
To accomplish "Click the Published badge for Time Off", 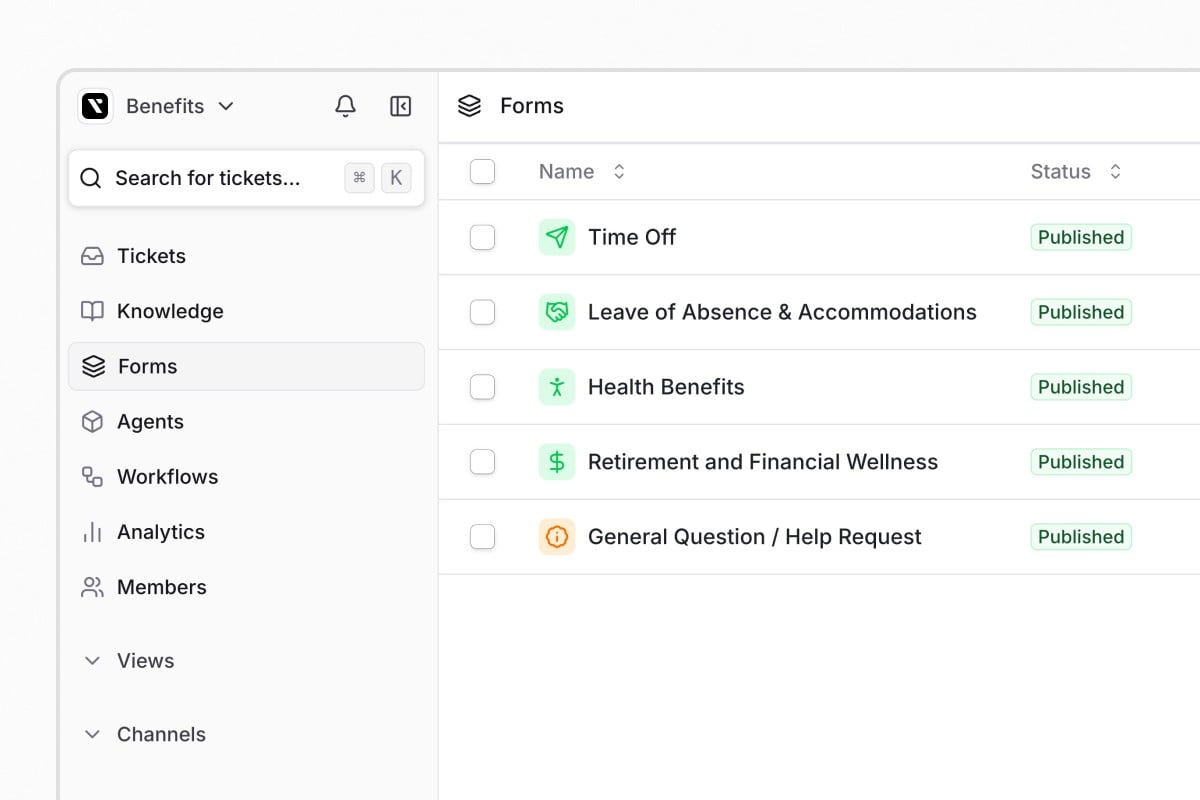I will click(x=1081, y=237).
